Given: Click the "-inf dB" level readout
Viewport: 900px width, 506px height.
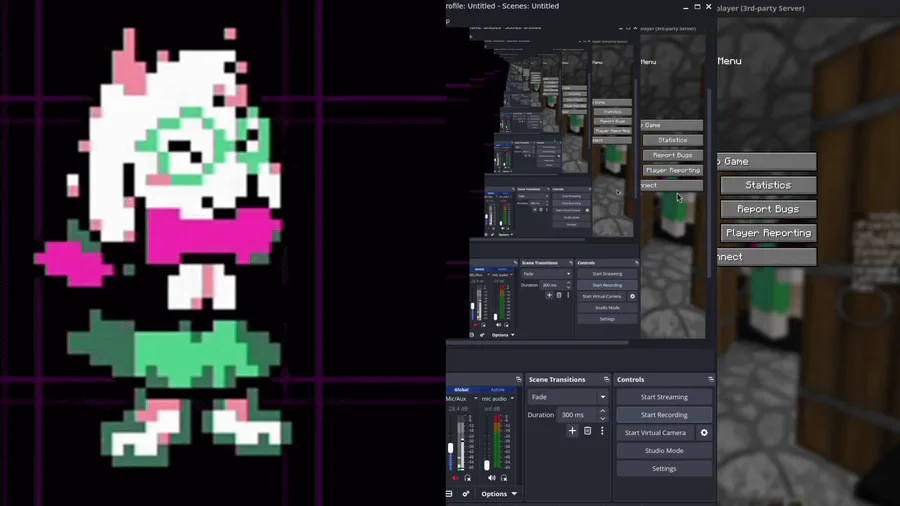Looking at the screenshot, I should click(x=492, y=408).
